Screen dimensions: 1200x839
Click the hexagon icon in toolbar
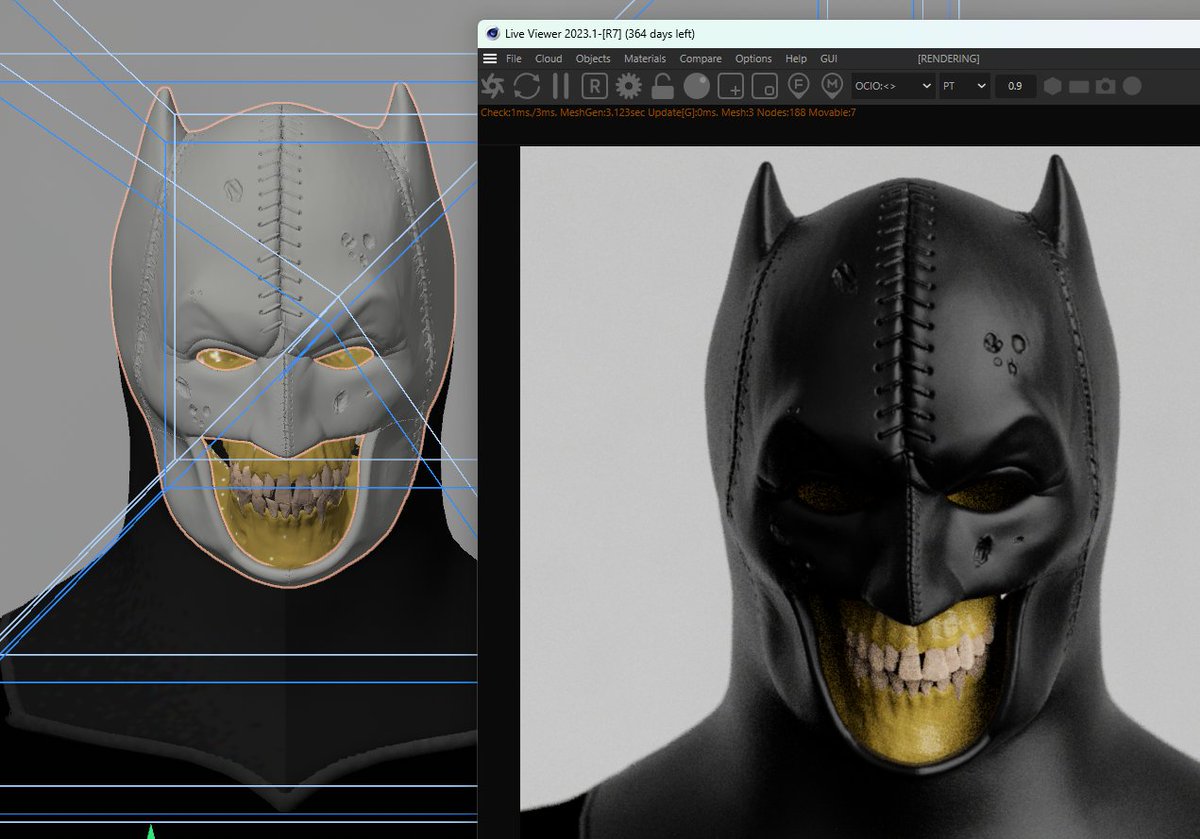point(1053,86)
